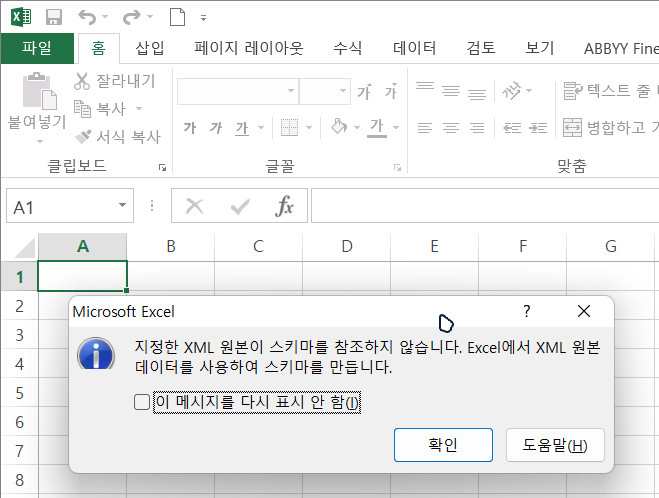The image size is (659, 498).
Task: Click the formula bar input area
Action: [485, 206]
